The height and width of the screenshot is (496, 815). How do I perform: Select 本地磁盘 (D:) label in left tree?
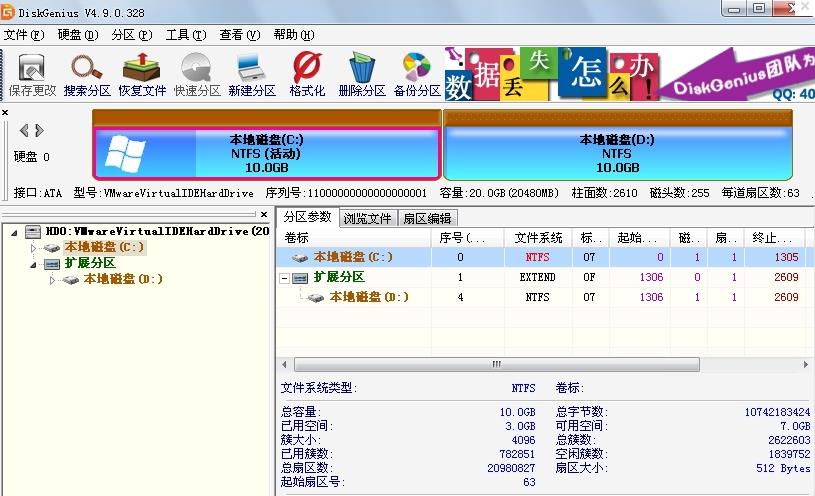[123, 279]
